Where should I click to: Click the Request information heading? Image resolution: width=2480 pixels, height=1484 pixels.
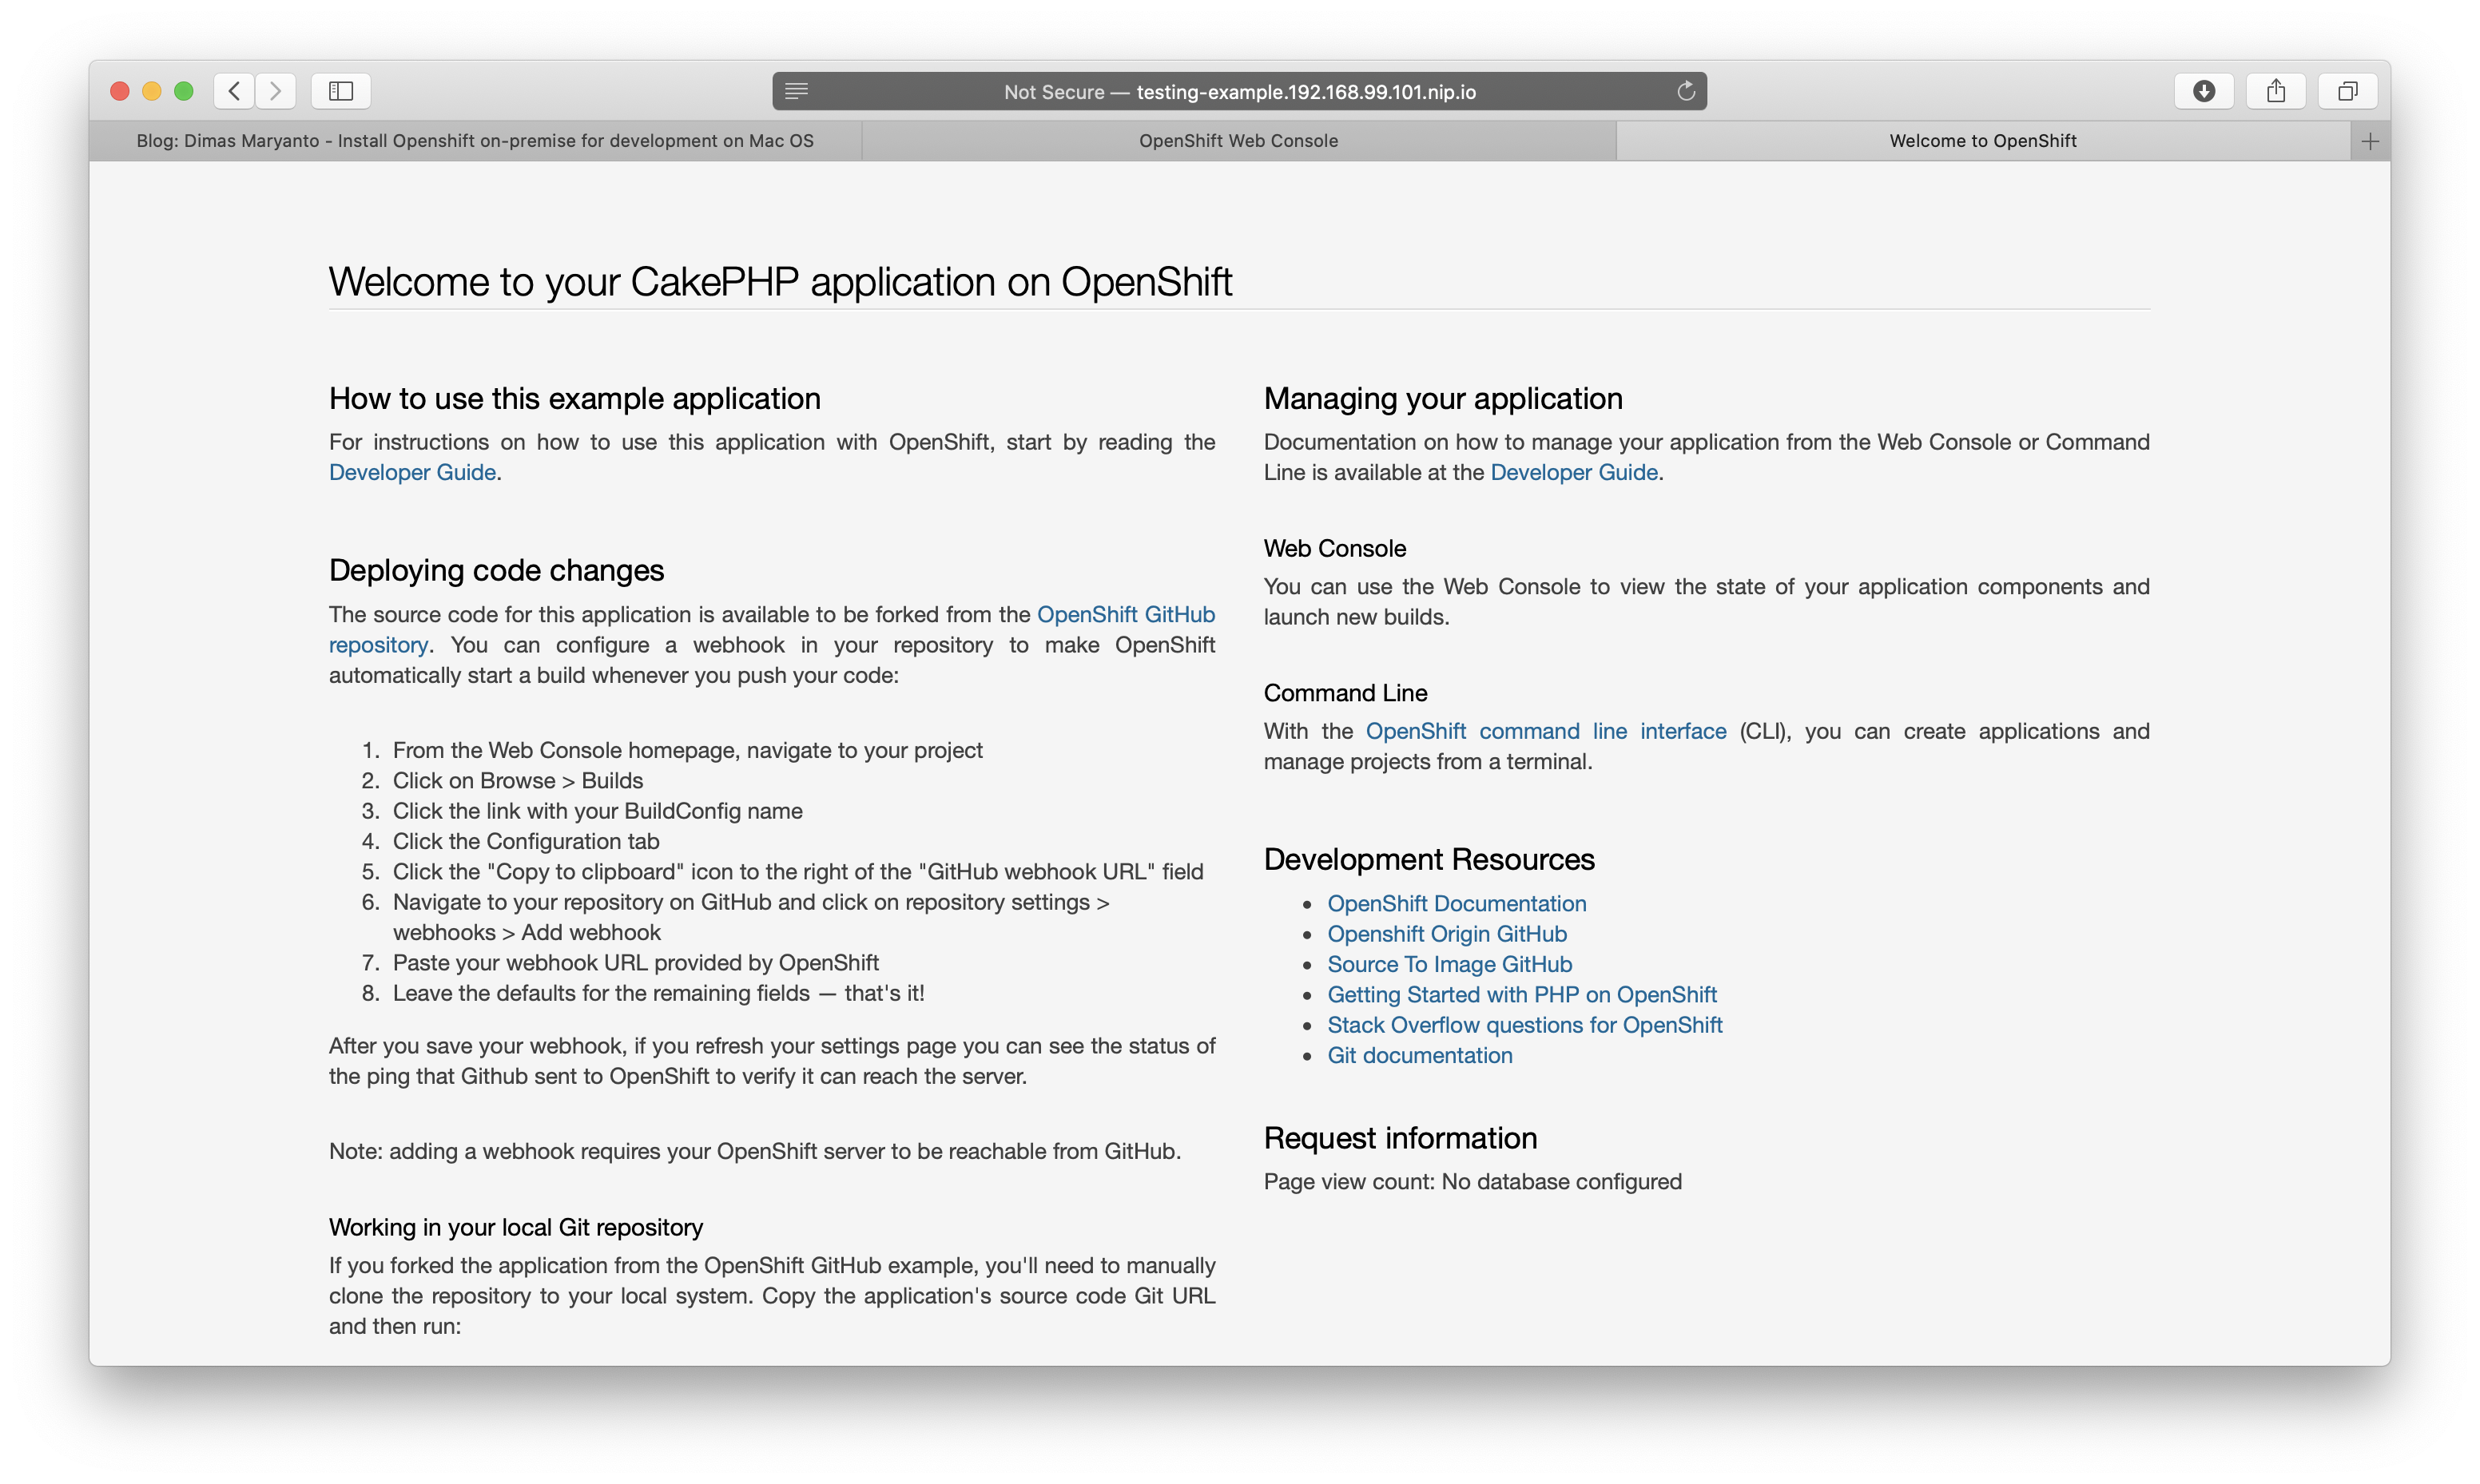pos(1400,1138)
